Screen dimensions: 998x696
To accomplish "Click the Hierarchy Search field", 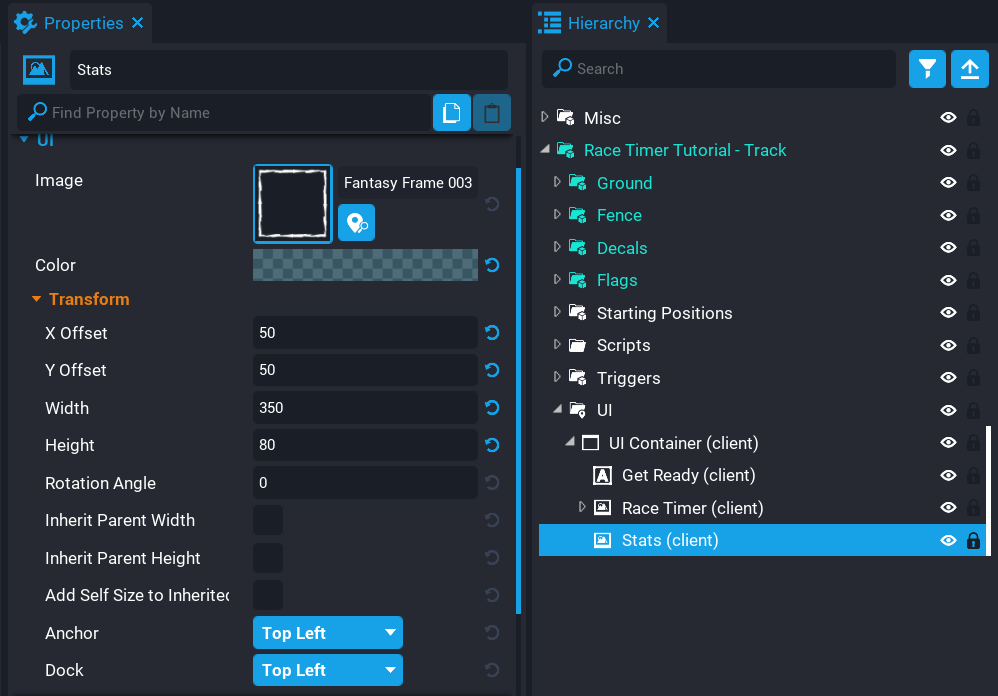I will tap(720, 69).
